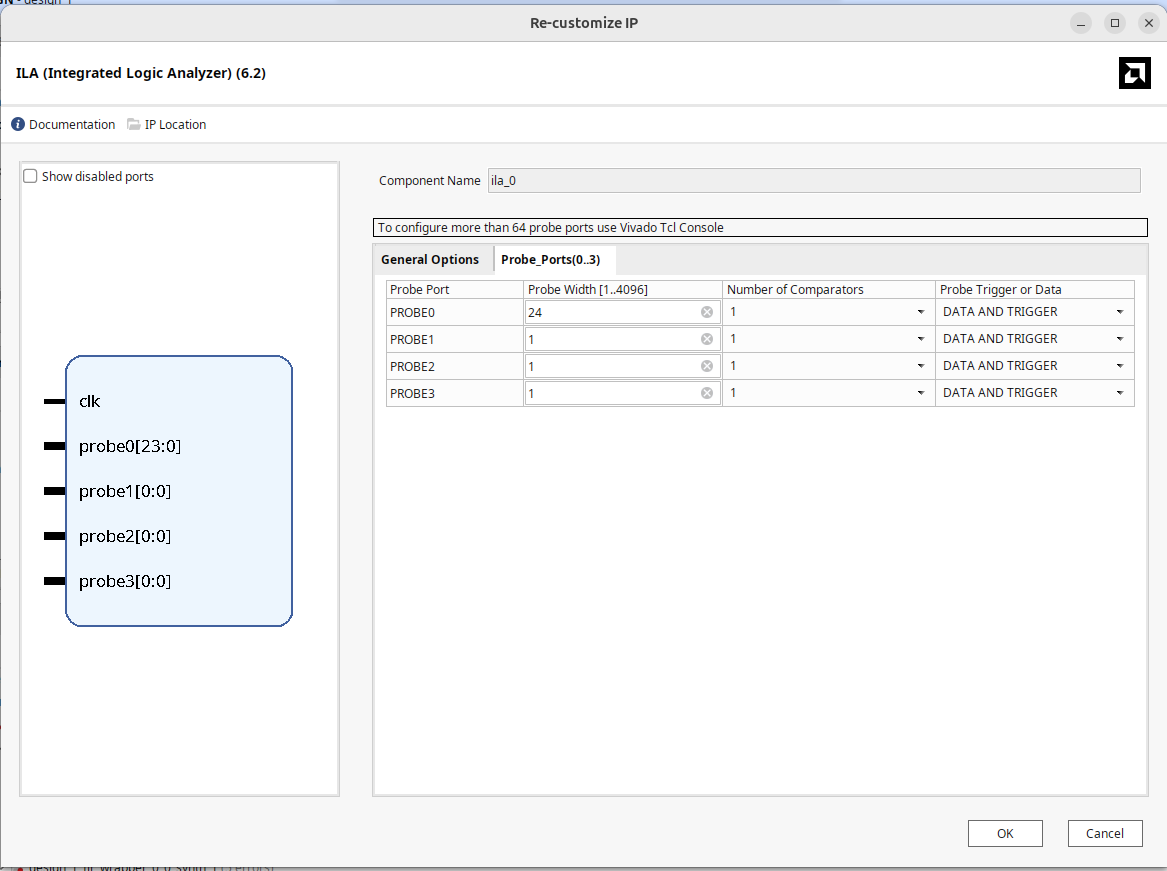Switch to the General Options tab
Image resolution: width=1167 pixels, height=871 pixels.
[x=430, y=260]
